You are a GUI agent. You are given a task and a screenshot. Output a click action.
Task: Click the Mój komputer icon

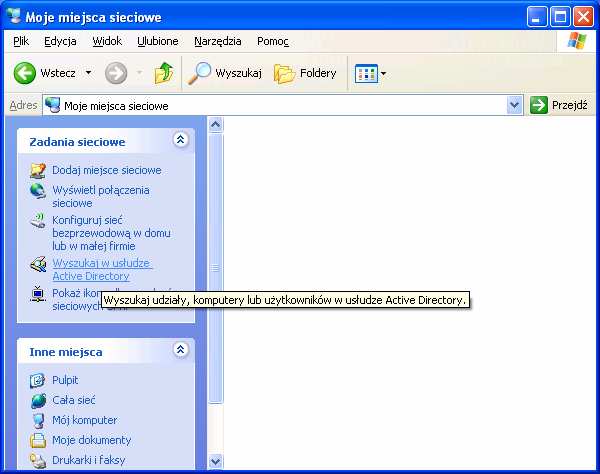(38, 420)
